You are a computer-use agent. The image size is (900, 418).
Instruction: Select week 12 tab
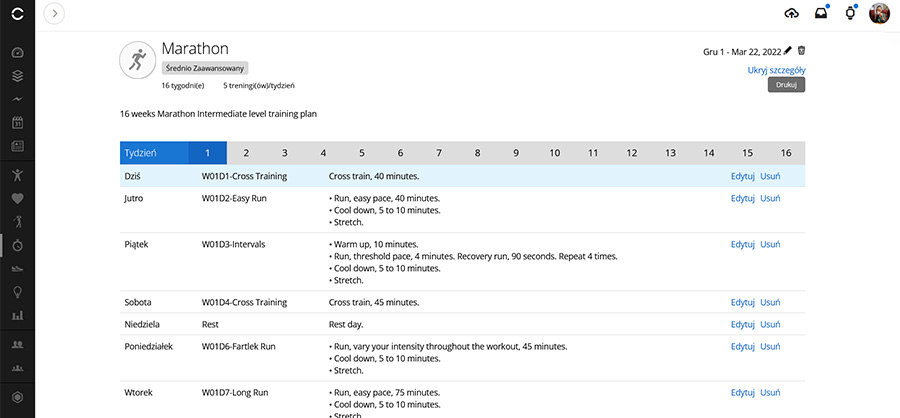(632, 153)
